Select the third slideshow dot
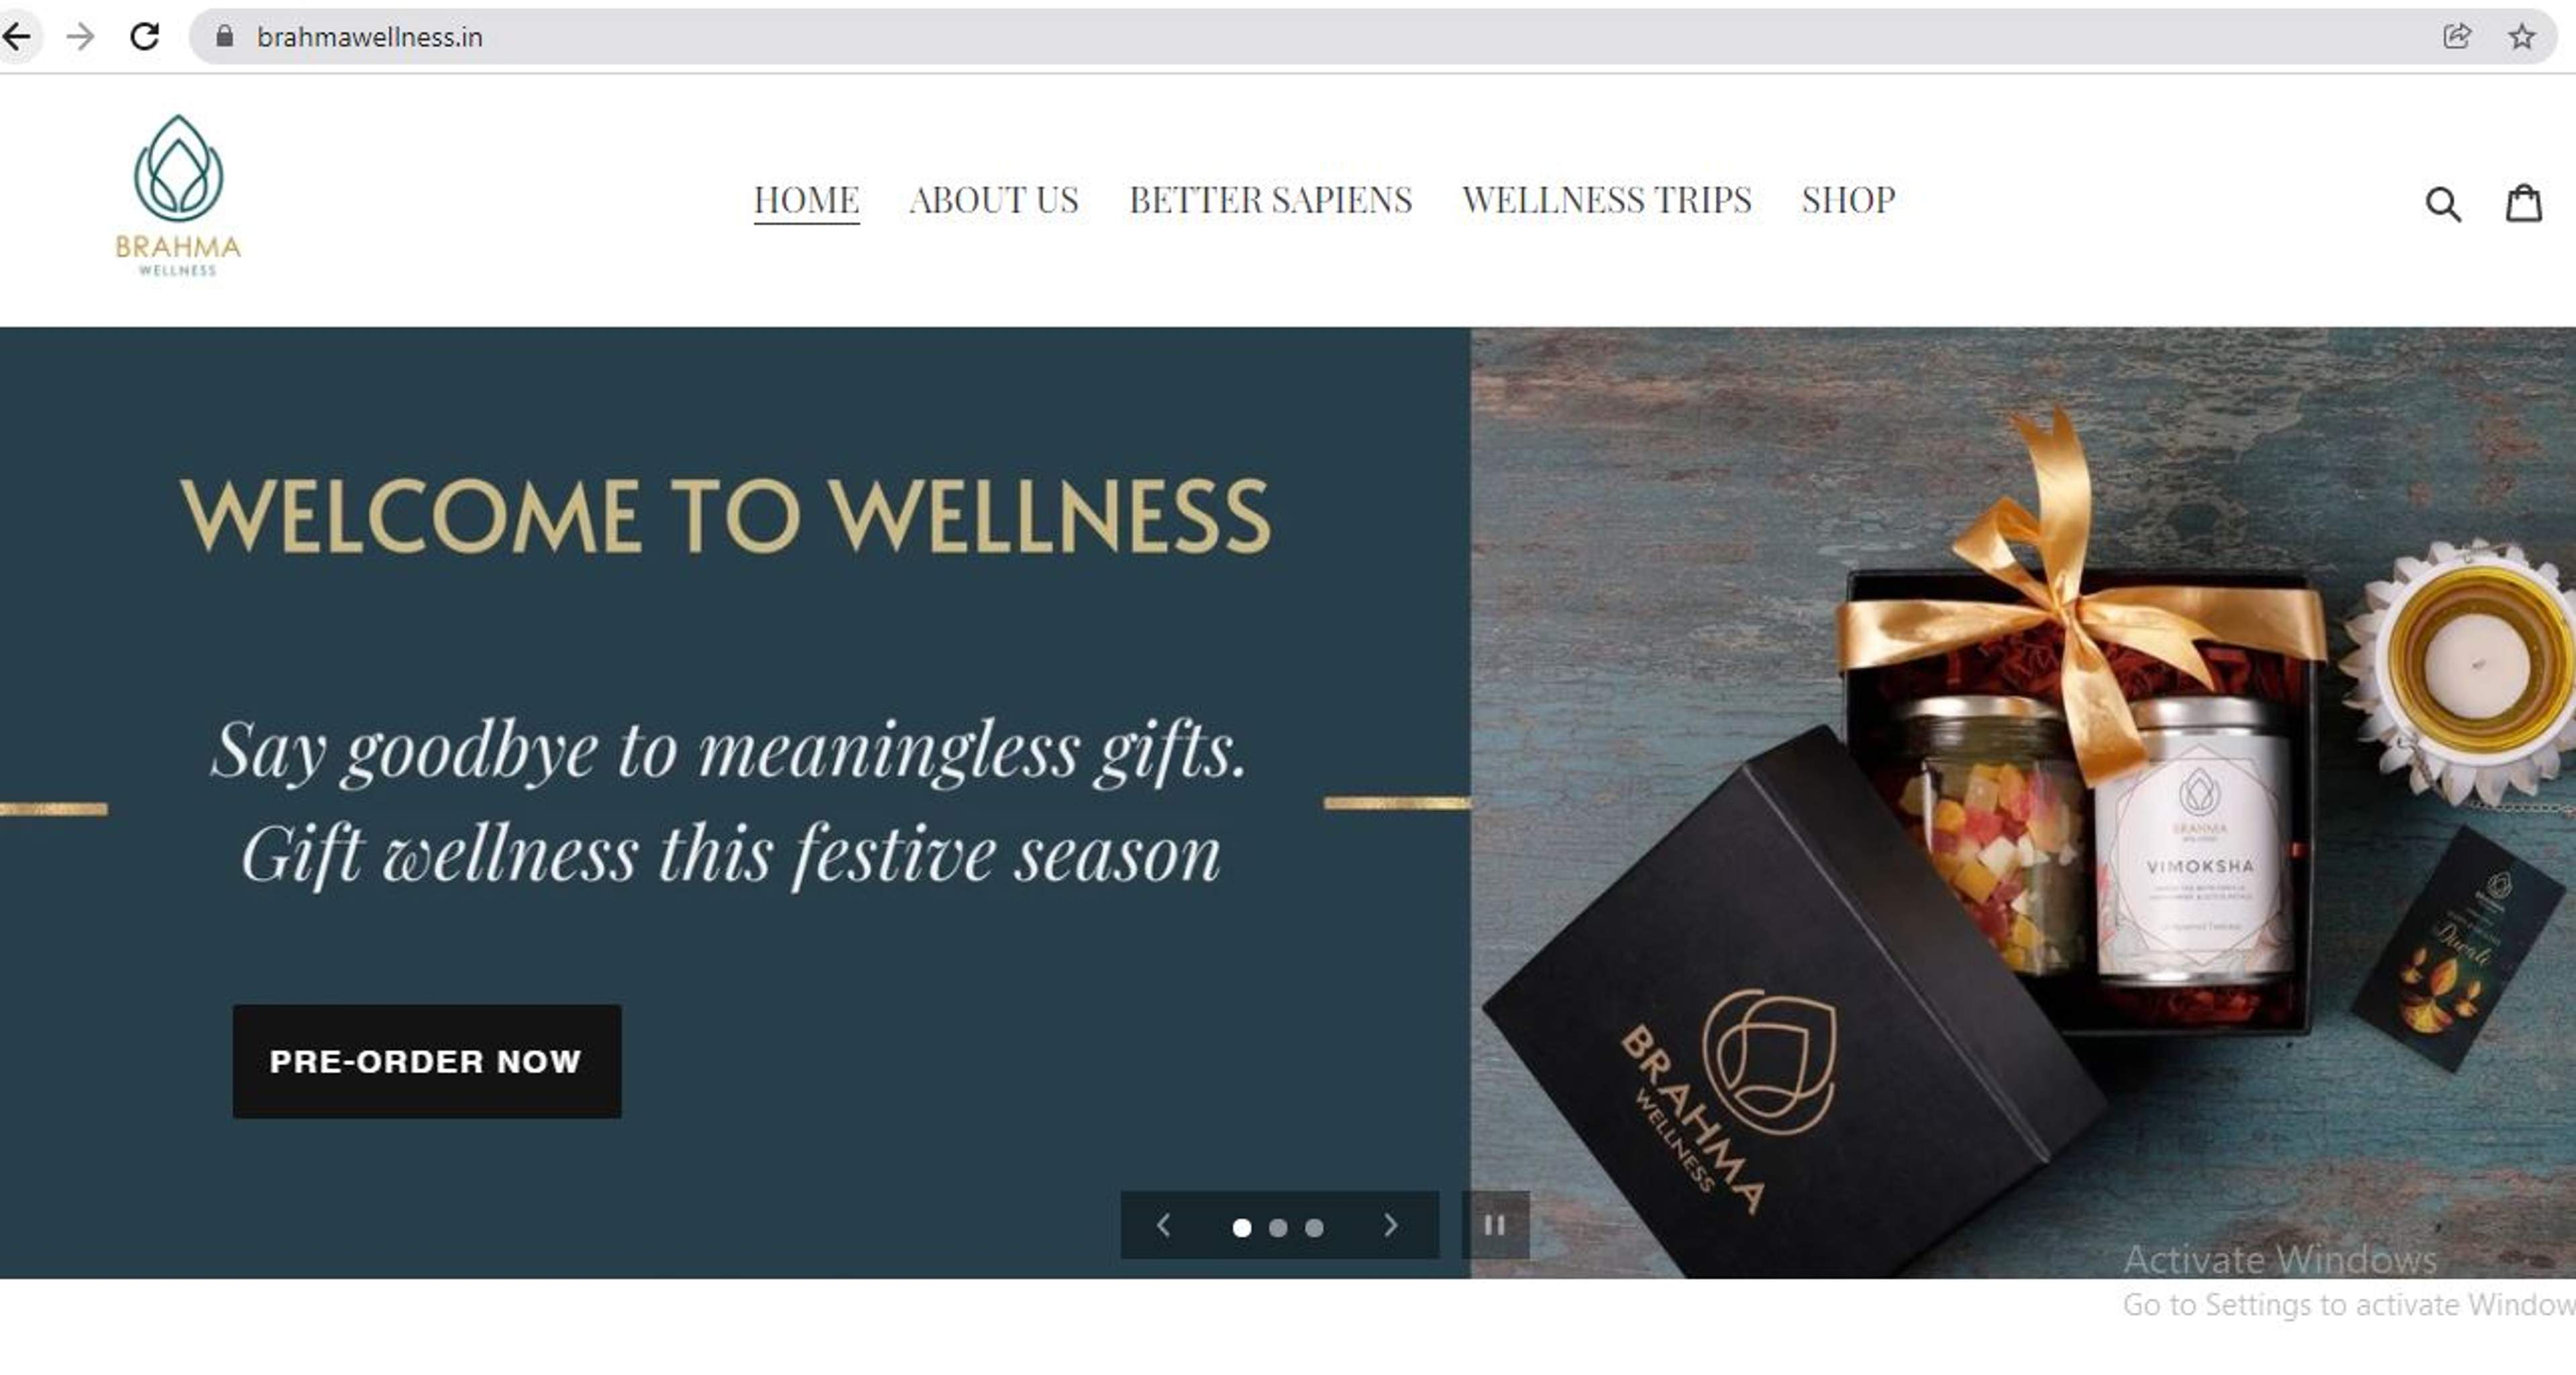Screen dimensions: 2576x1375 coord(1314,1227)
